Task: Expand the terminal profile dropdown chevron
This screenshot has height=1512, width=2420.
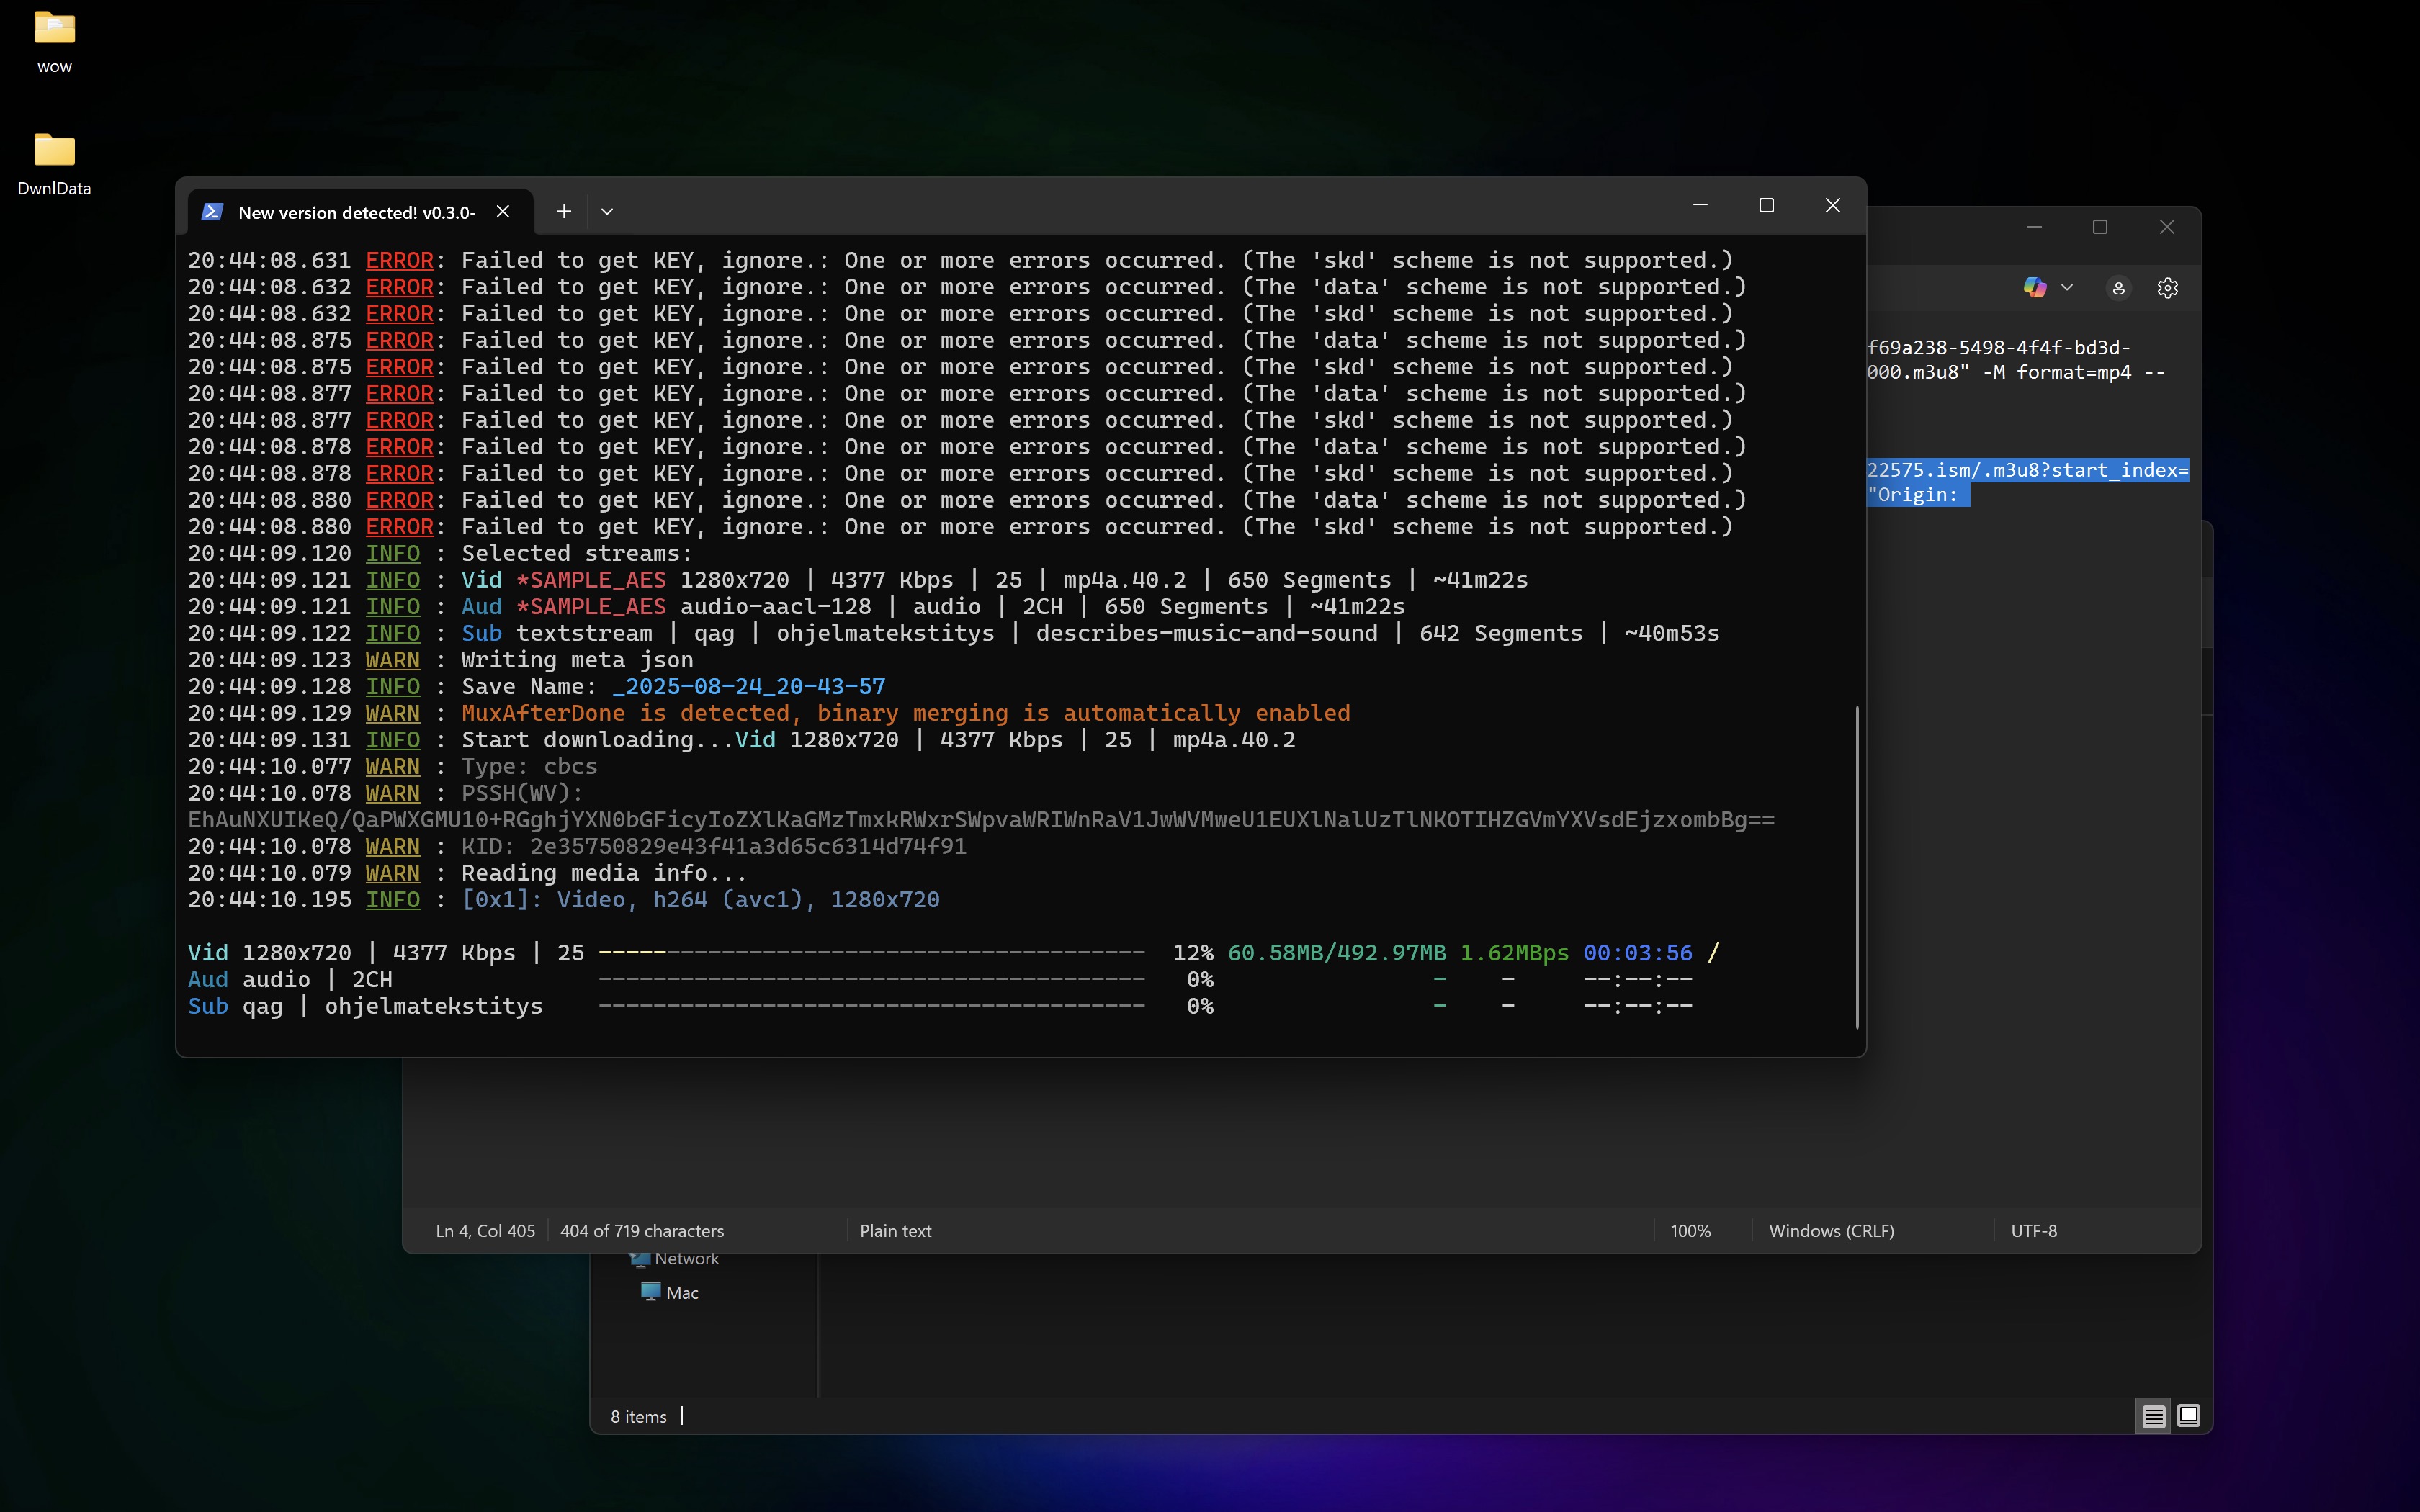Action: pyautogui.click(x=607, y=212)
